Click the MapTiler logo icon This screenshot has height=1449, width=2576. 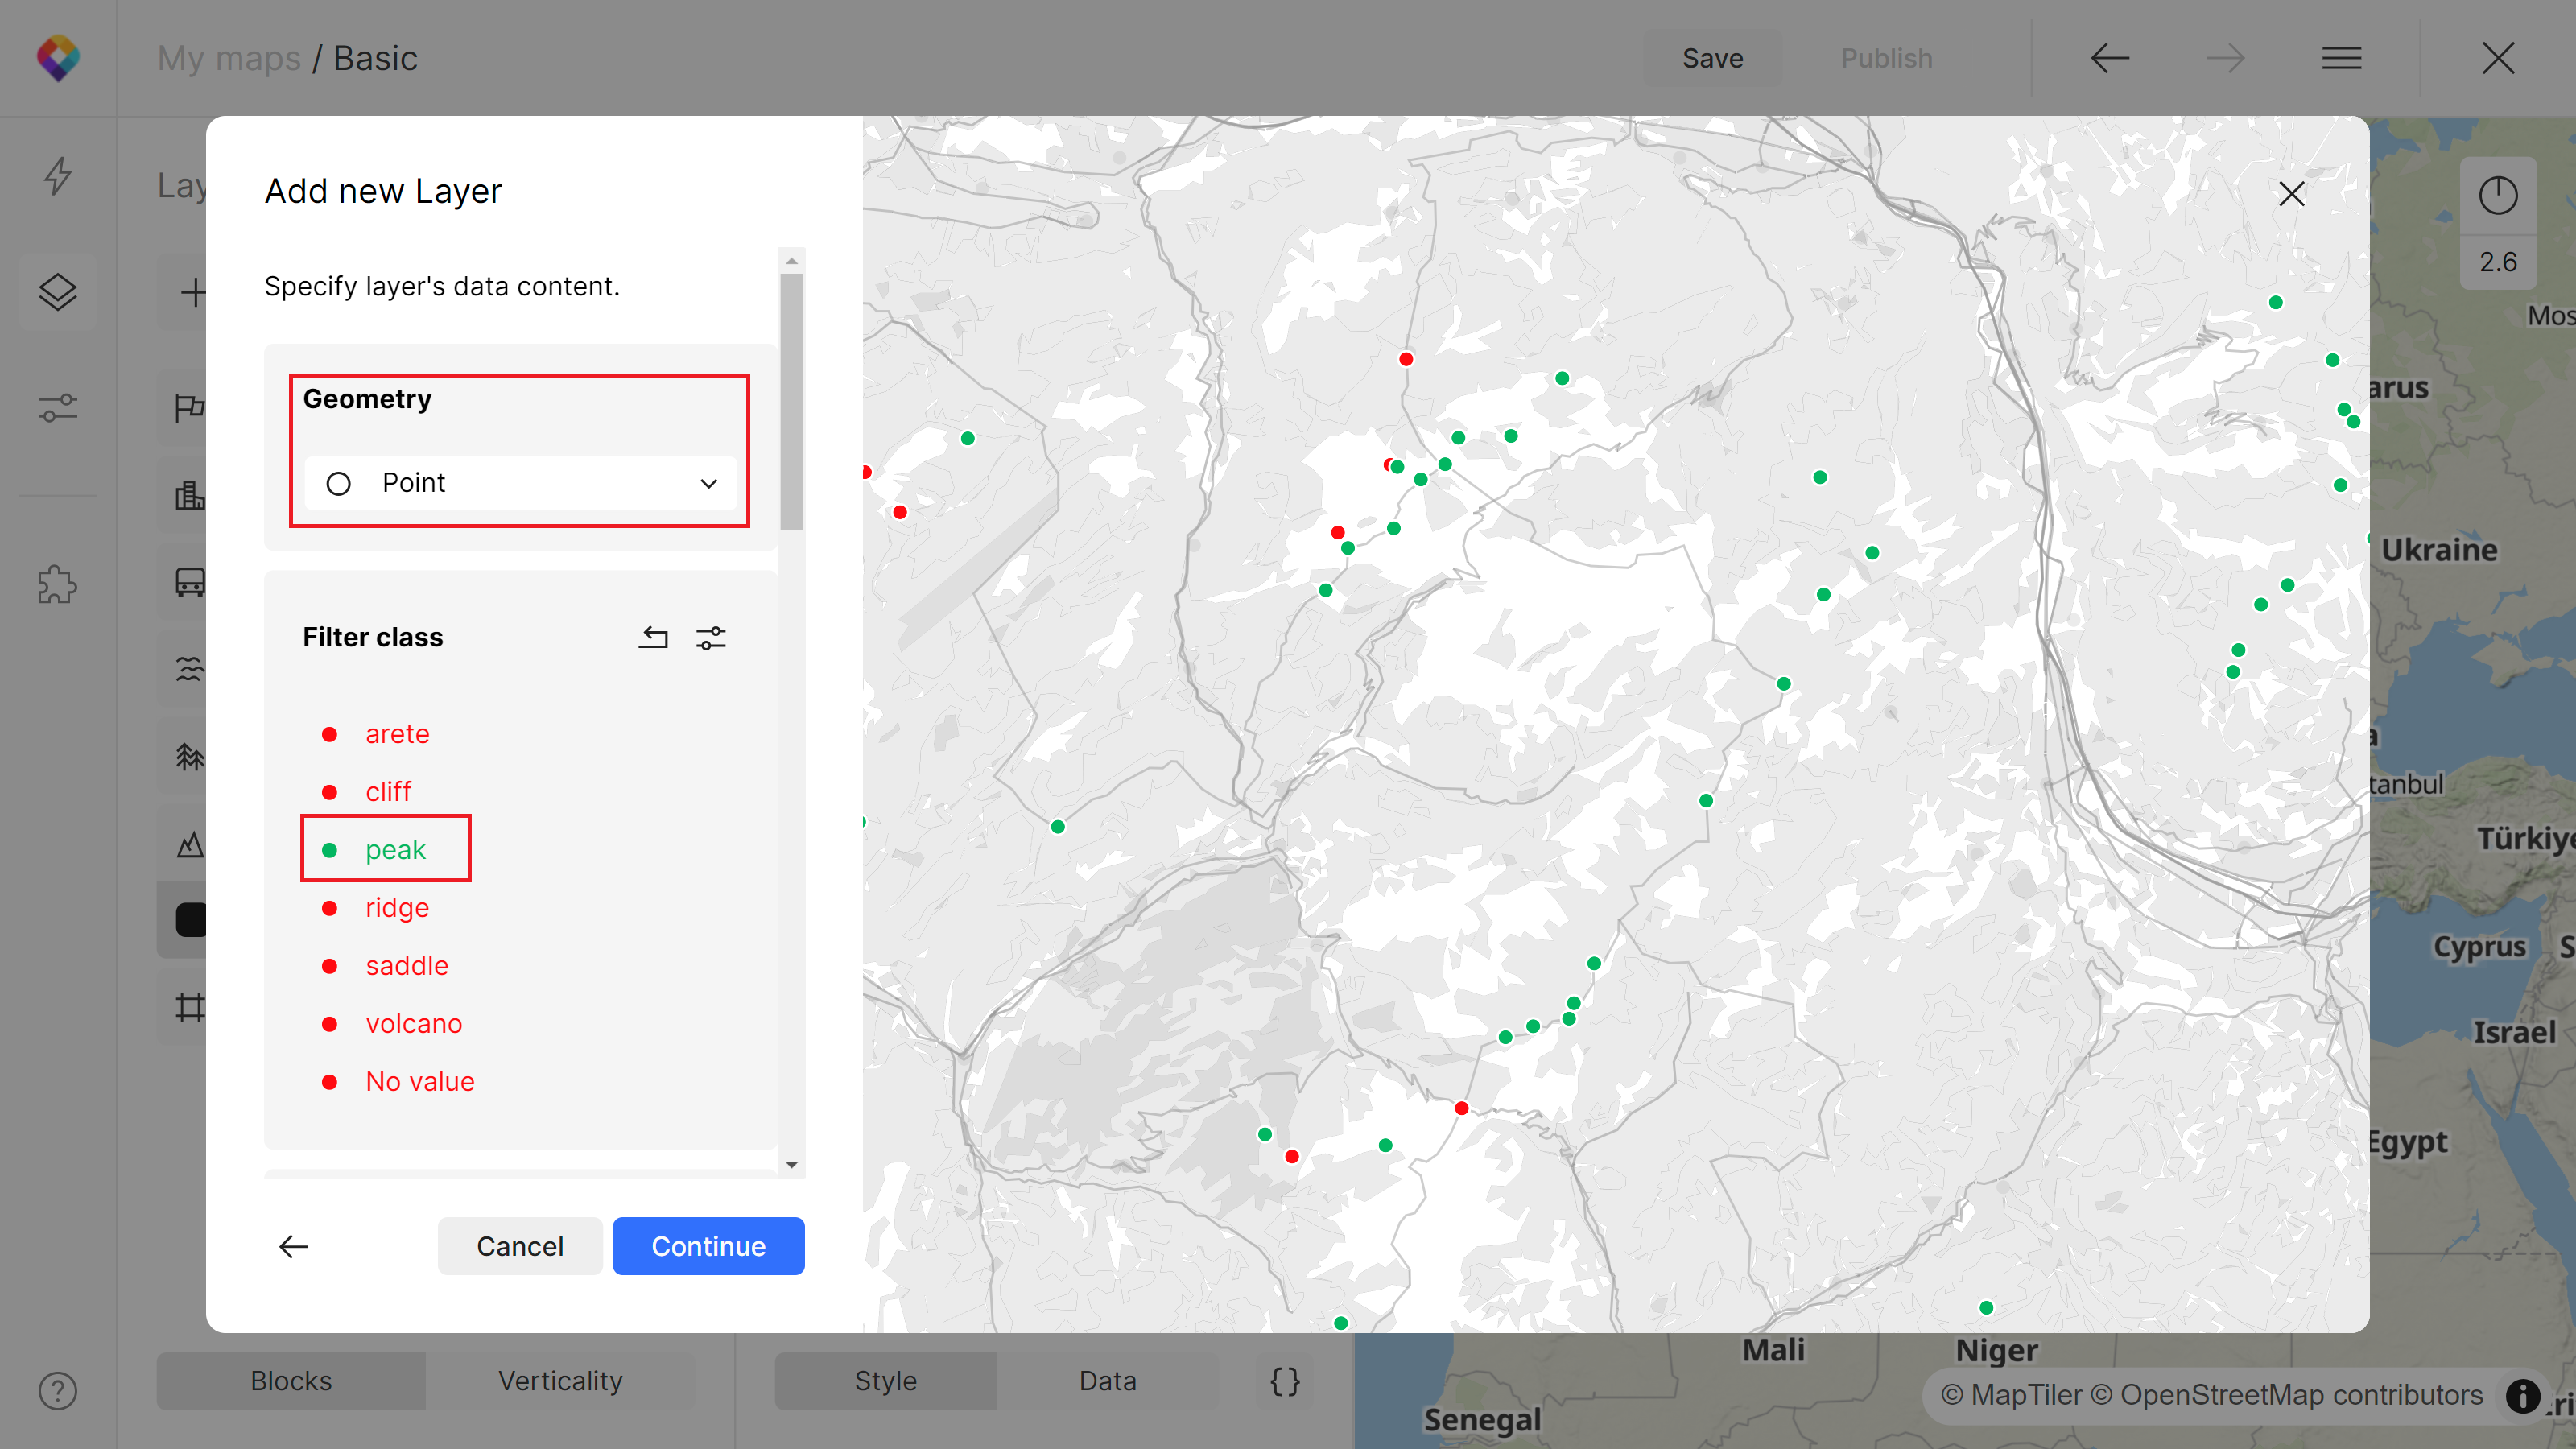(58, 58)
